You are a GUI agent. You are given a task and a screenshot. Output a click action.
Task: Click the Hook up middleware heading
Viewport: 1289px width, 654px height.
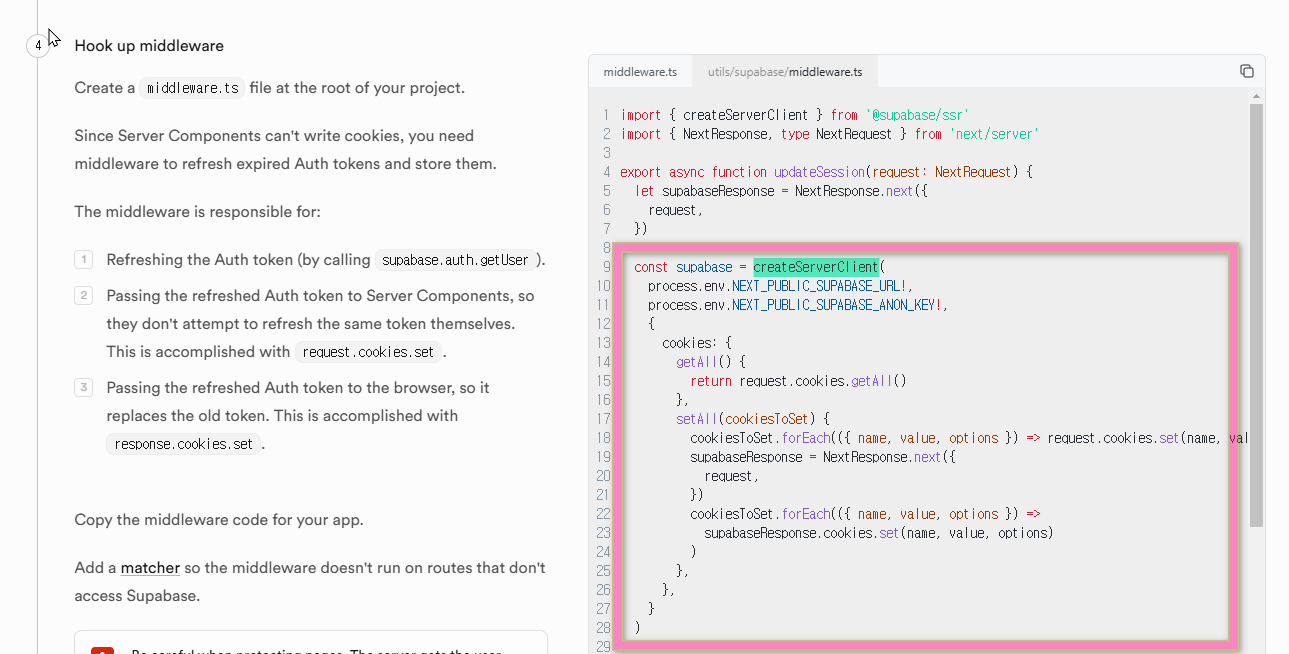pos(150,45)
